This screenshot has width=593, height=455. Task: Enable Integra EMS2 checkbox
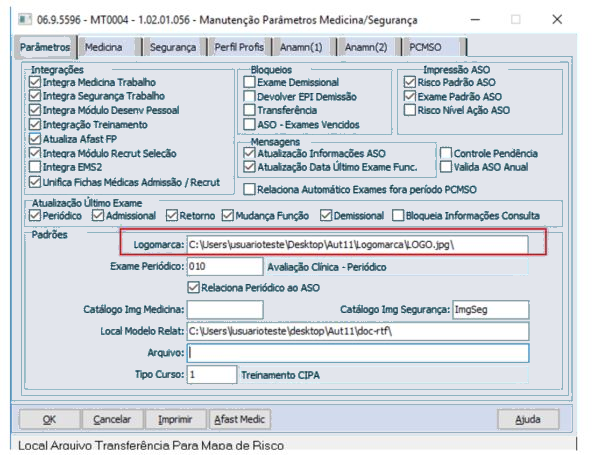(35, 167)
